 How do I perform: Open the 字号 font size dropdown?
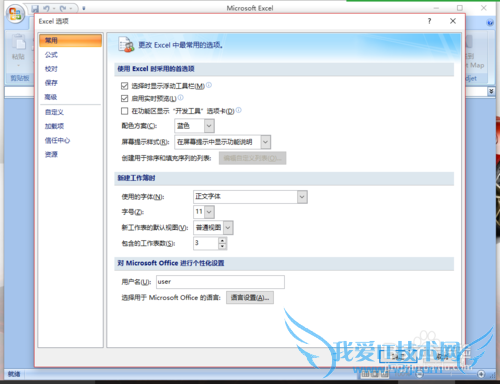[209, 212]
